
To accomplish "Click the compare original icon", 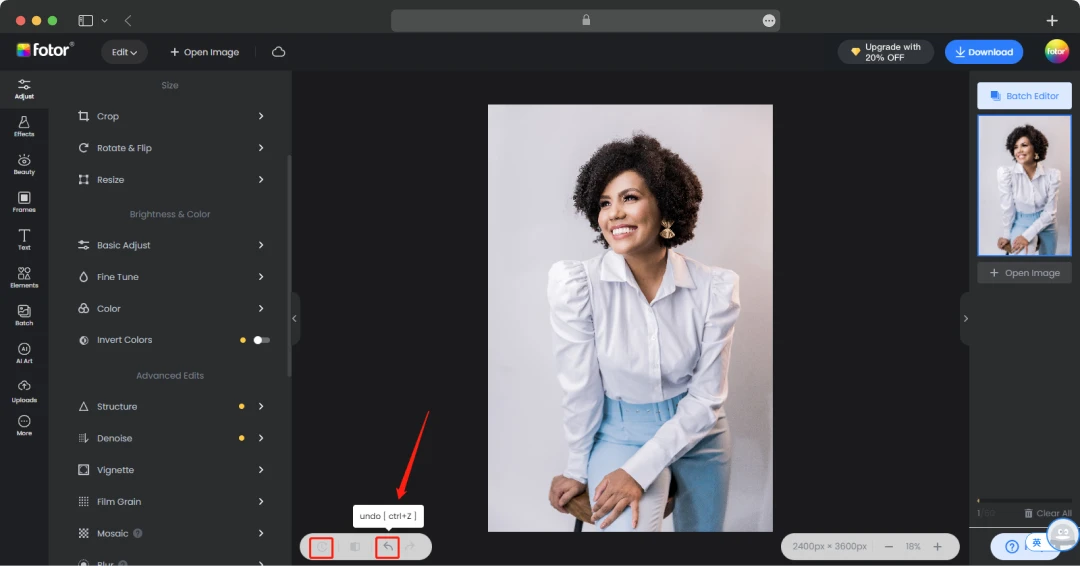I will [355, 547].
